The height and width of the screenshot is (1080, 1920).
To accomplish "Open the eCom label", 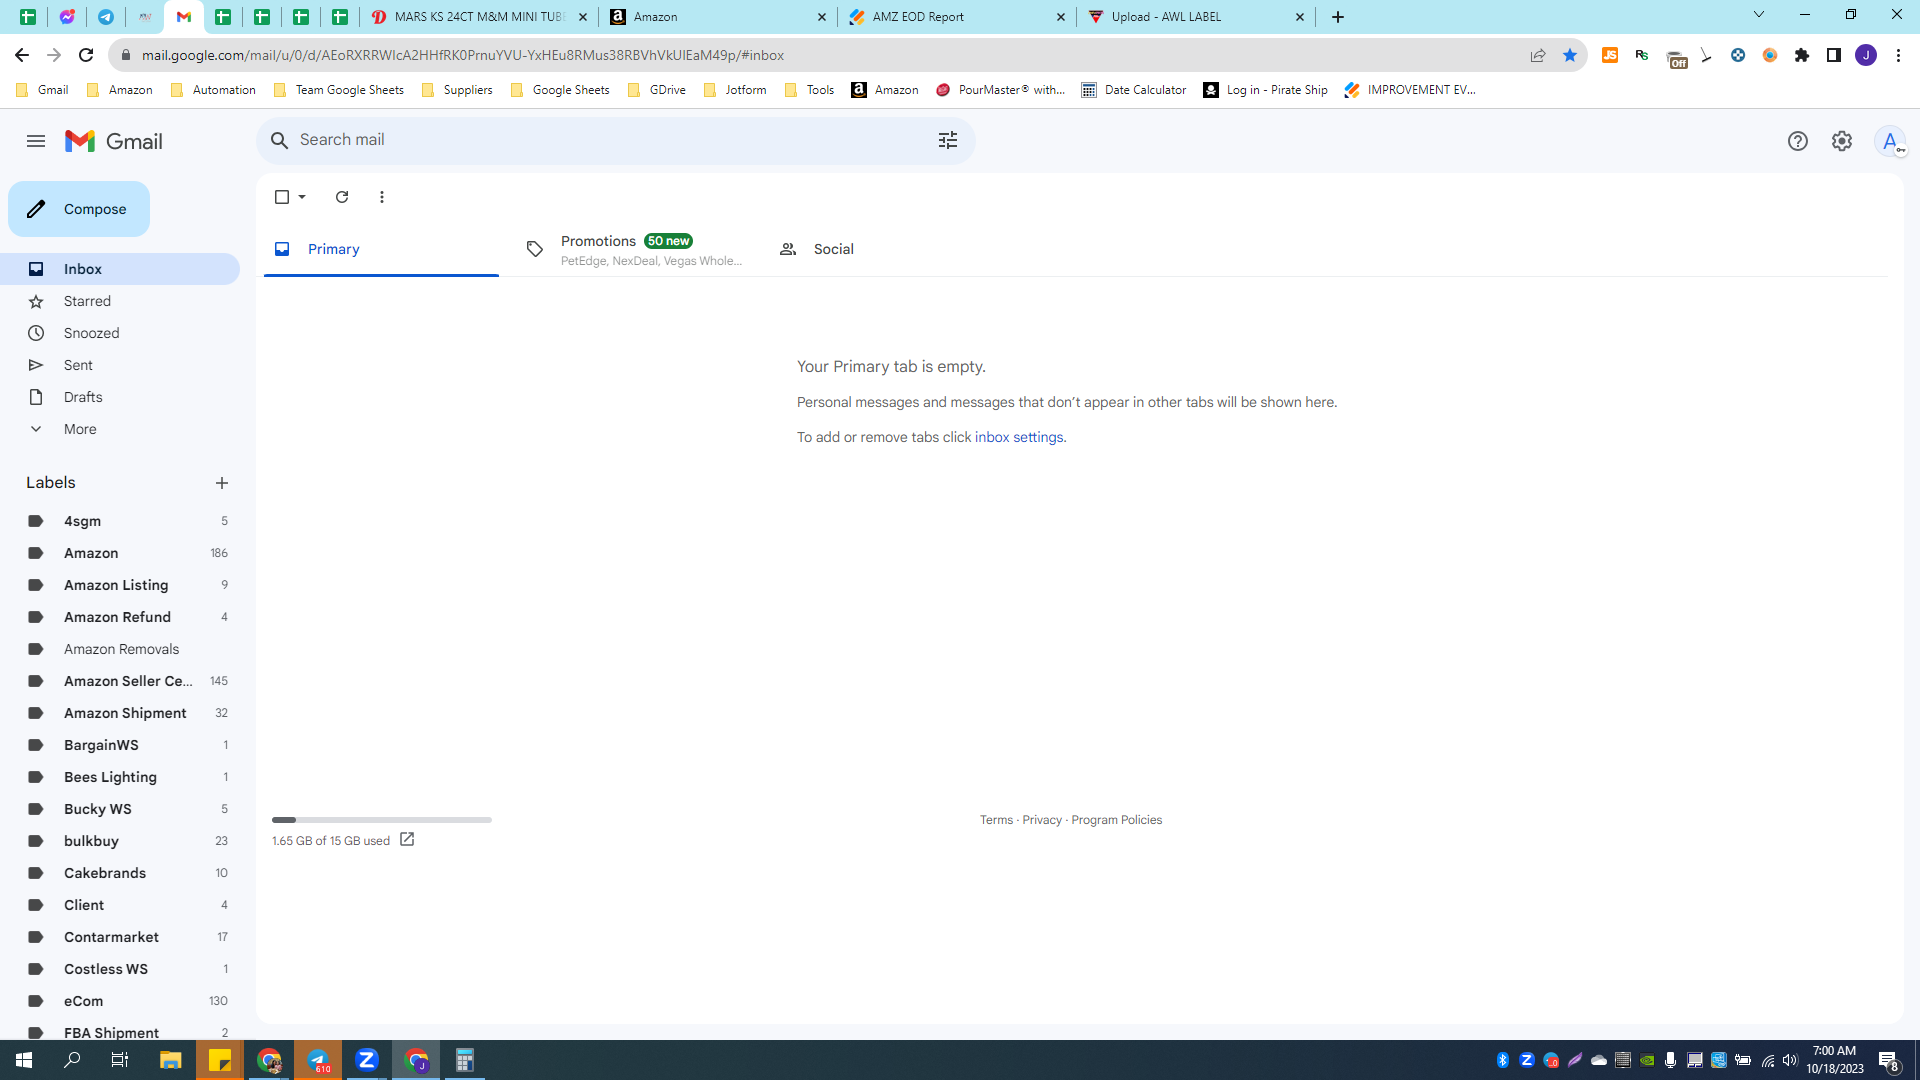I will coord(120,1001).
